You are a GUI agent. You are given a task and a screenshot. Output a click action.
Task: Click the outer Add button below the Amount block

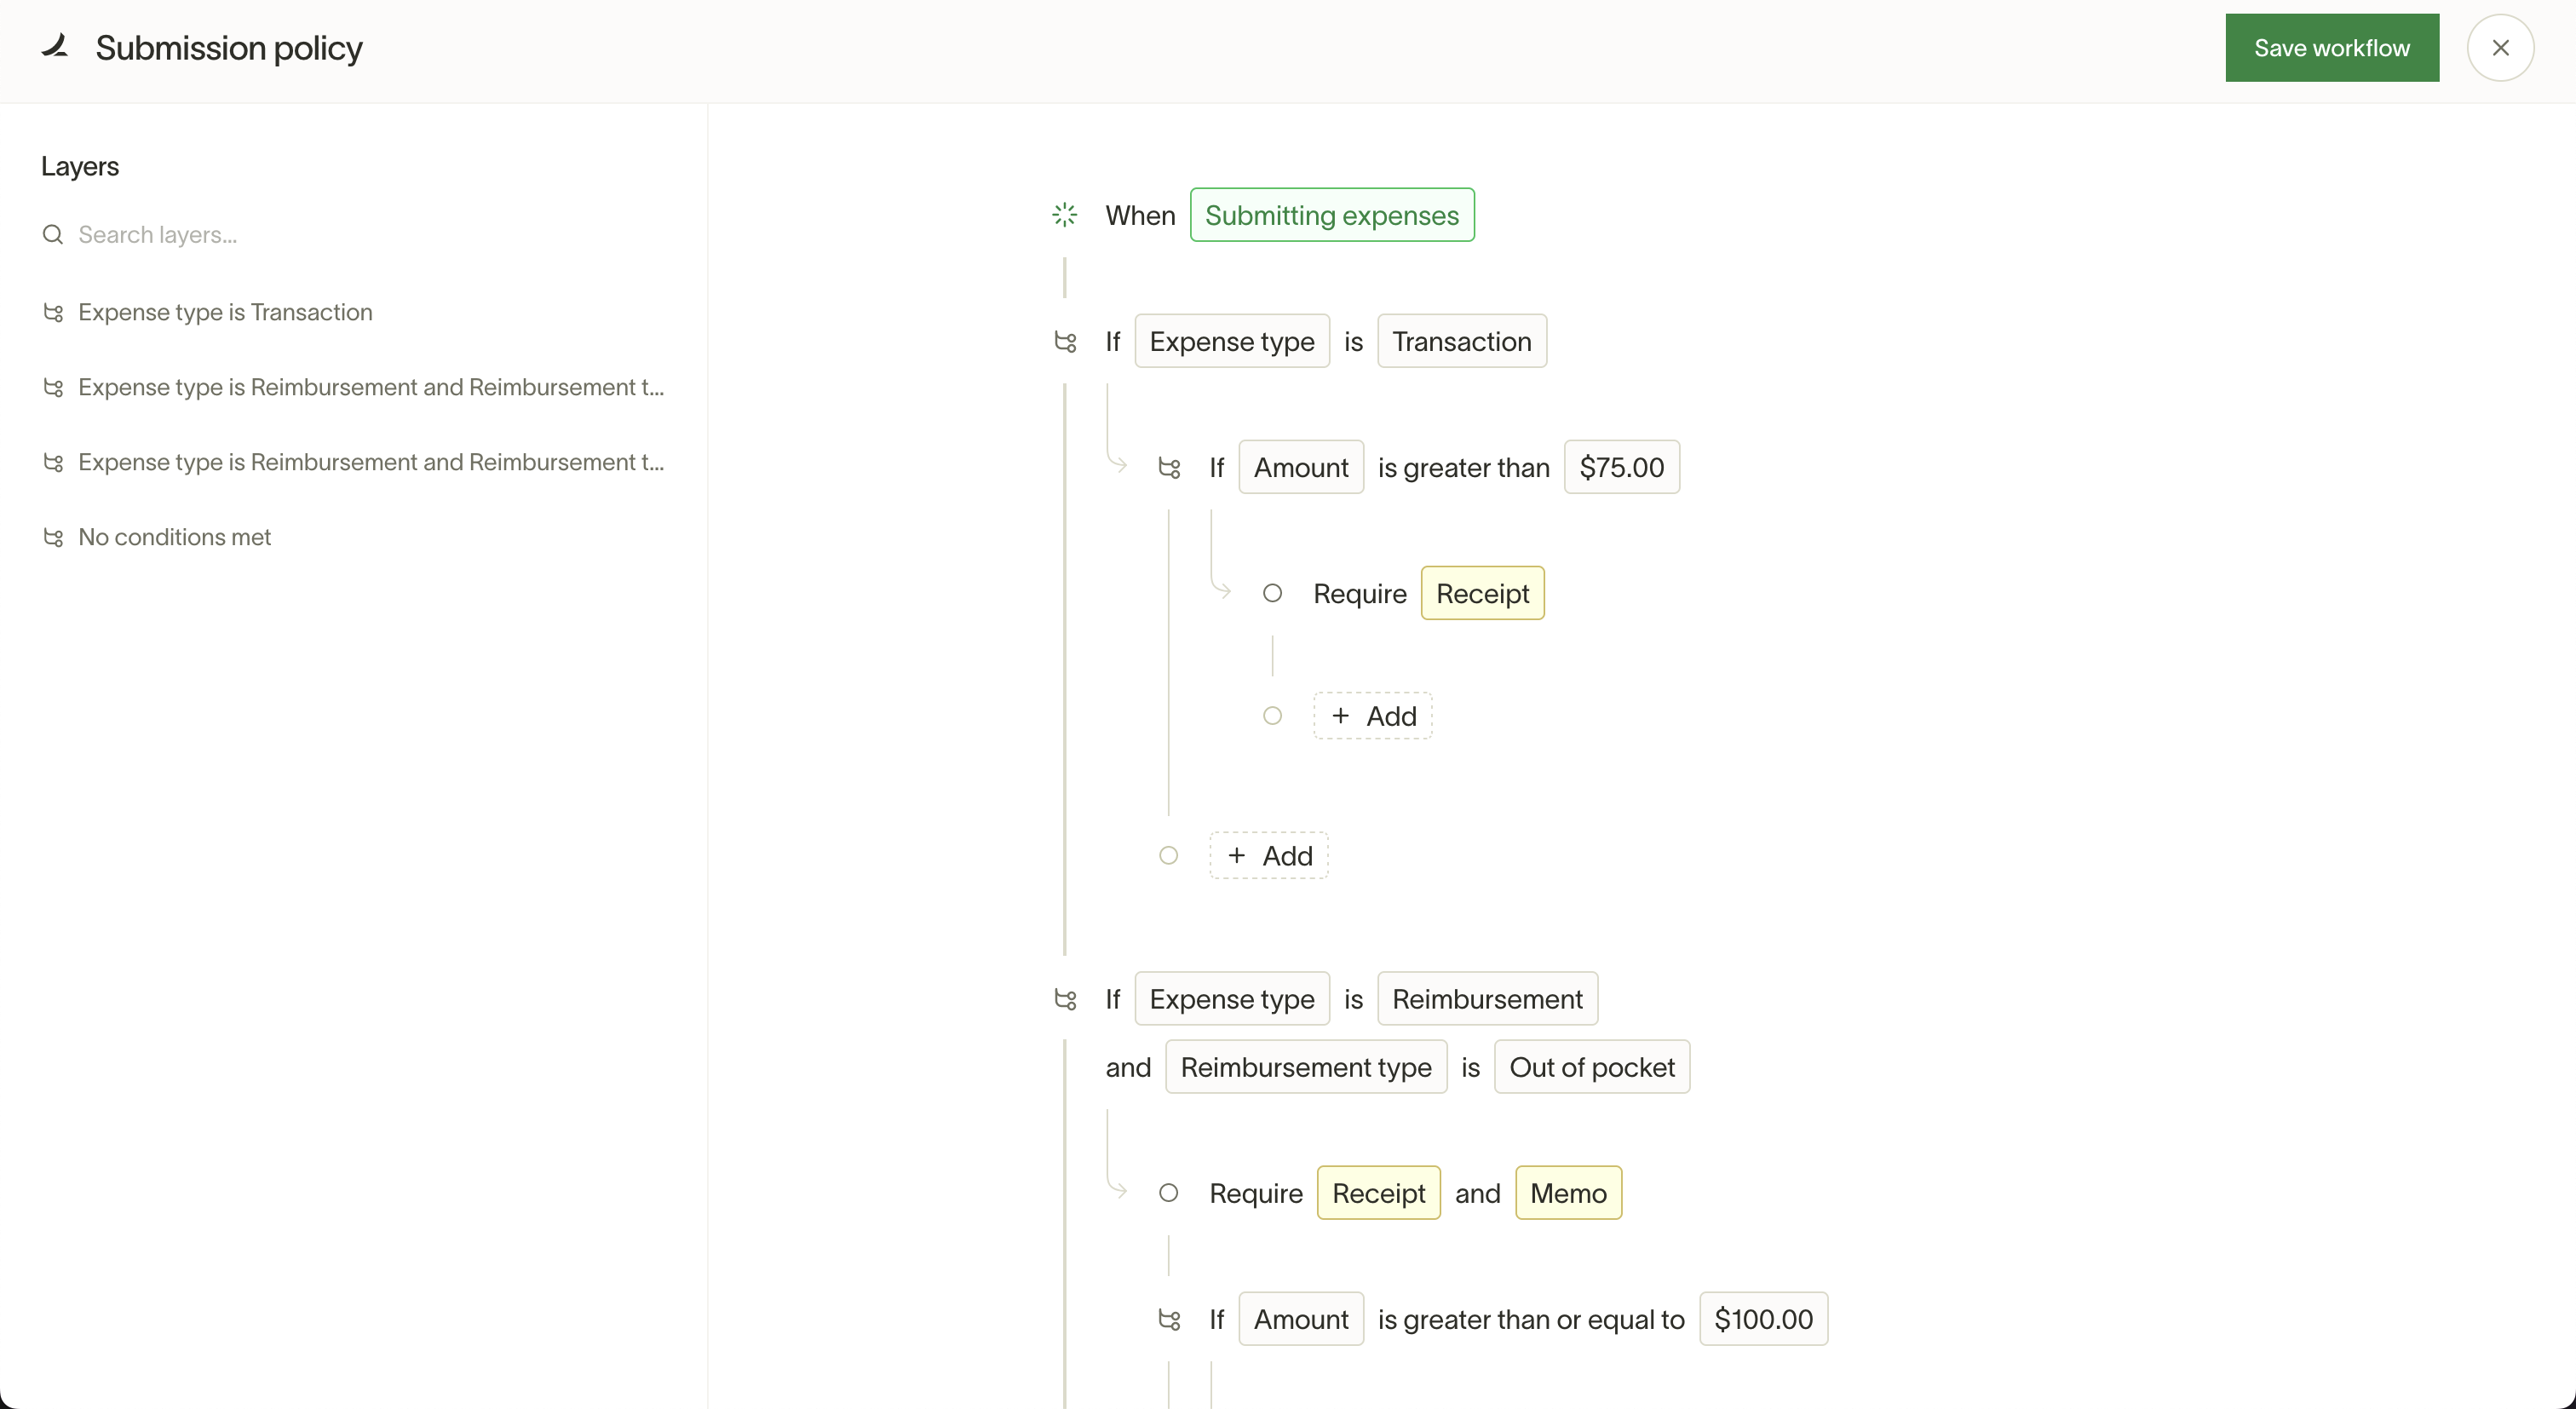[1269, 856]
